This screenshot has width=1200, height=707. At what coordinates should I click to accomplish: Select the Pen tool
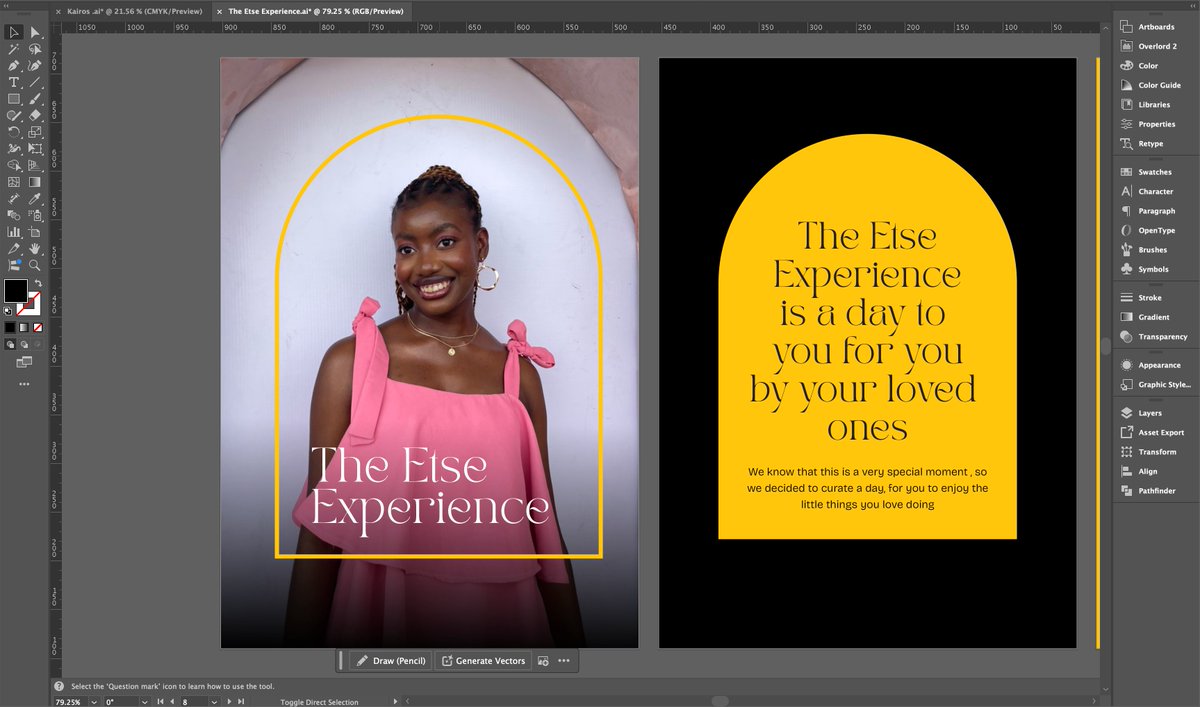14,65
